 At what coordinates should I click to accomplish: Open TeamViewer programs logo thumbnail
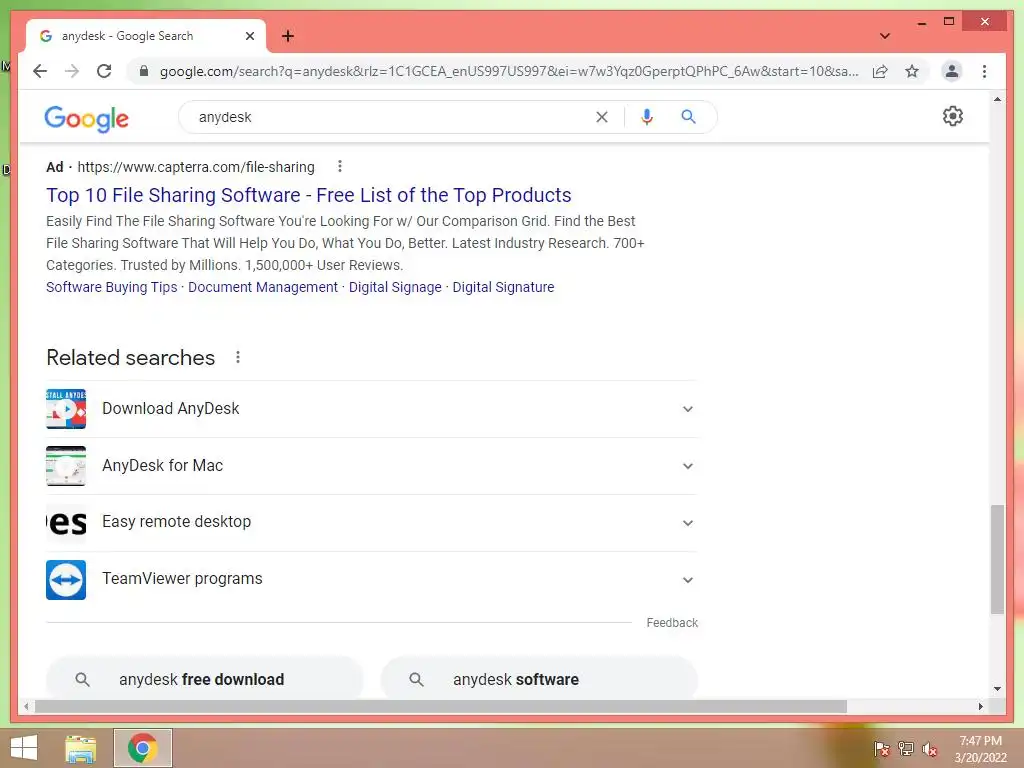point(65,580)
